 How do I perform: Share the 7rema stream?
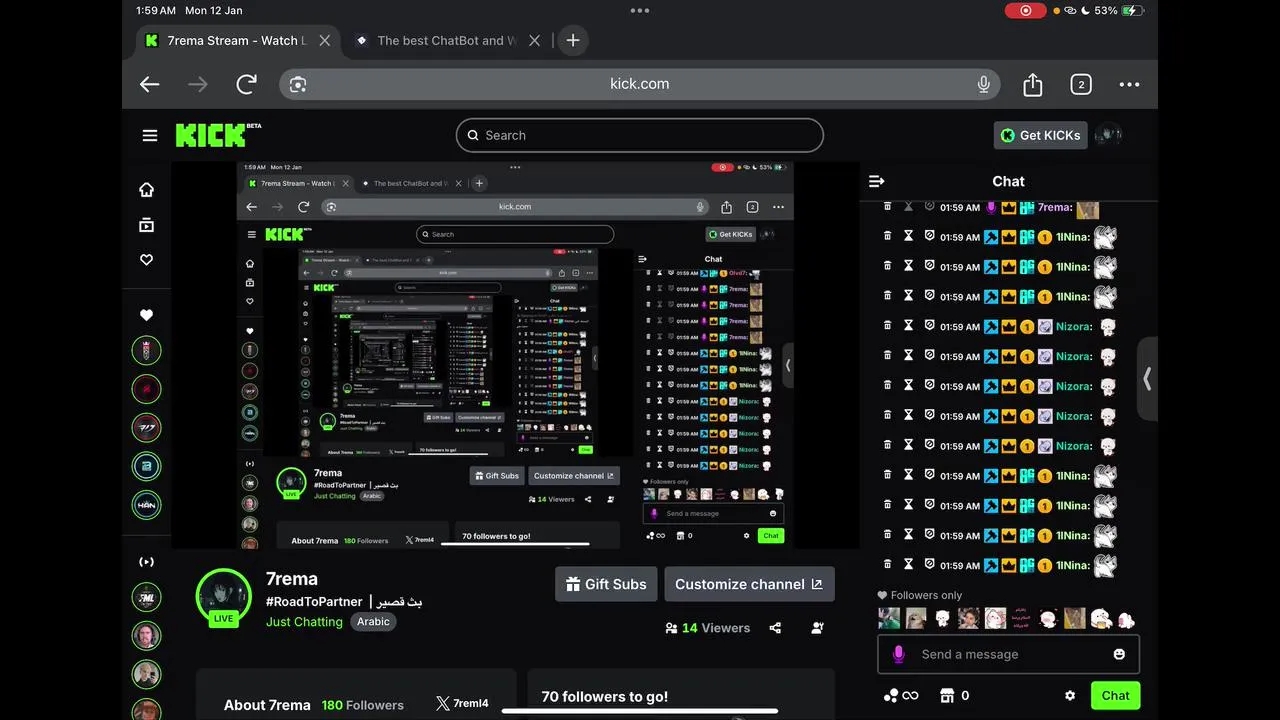[775, 628]
